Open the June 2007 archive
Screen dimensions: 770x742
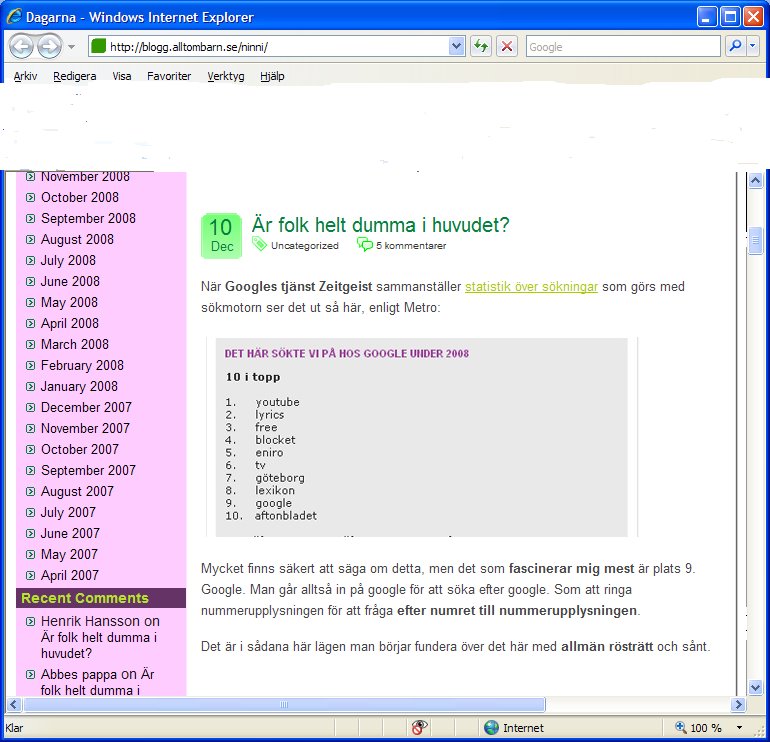pos(70,533)
